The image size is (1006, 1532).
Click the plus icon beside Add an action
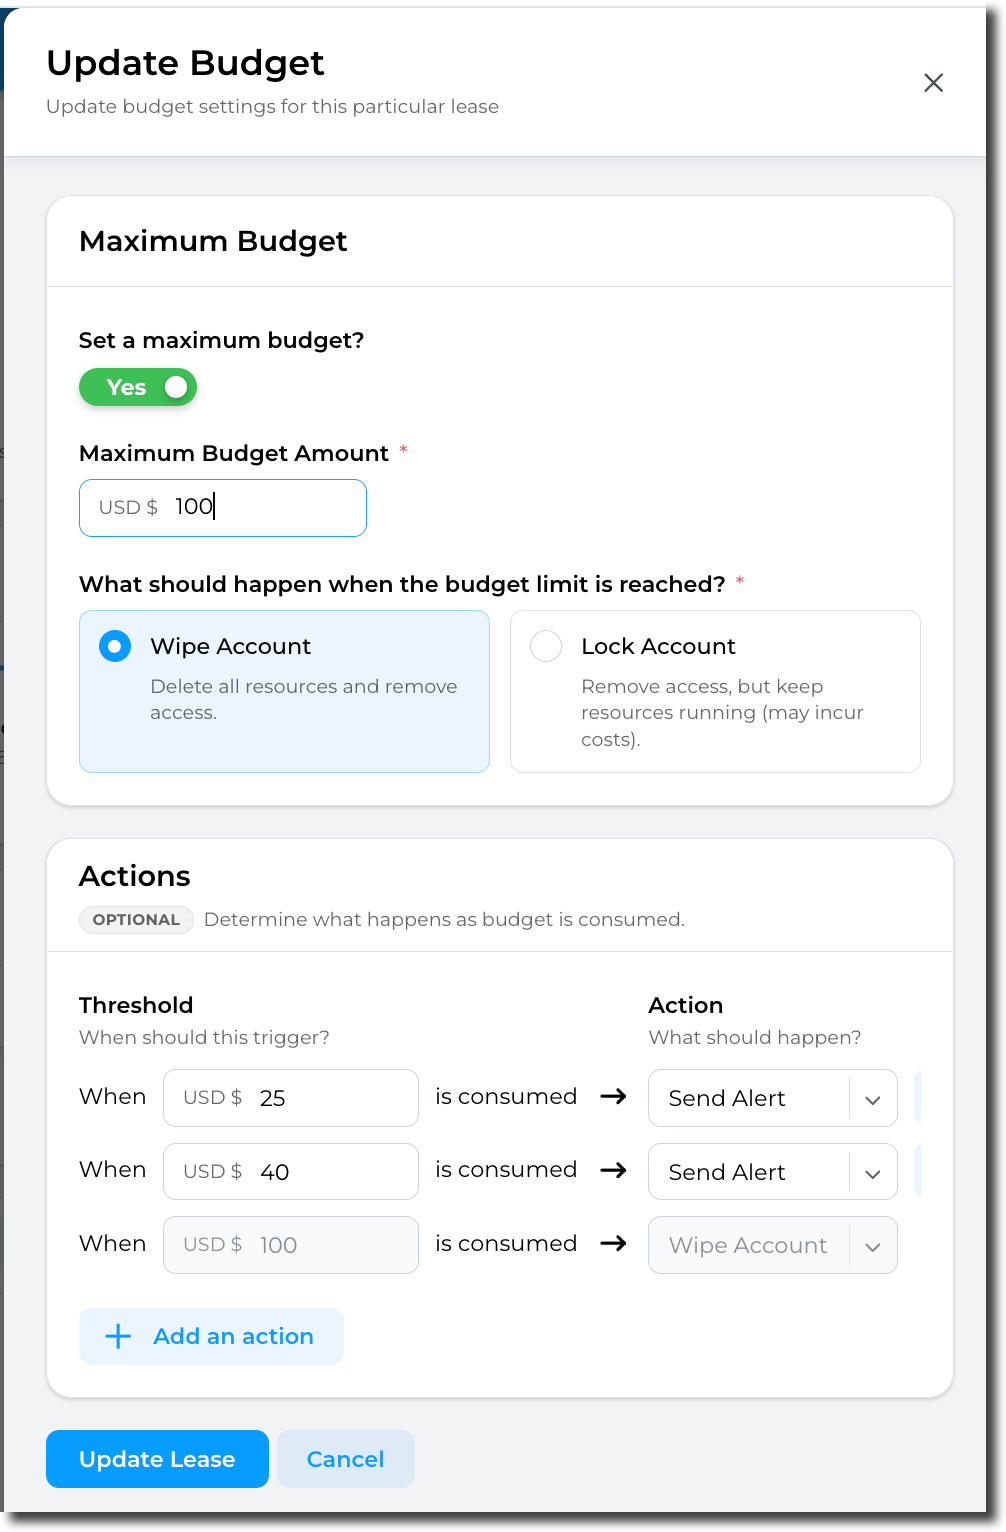tap(118, 1336)
